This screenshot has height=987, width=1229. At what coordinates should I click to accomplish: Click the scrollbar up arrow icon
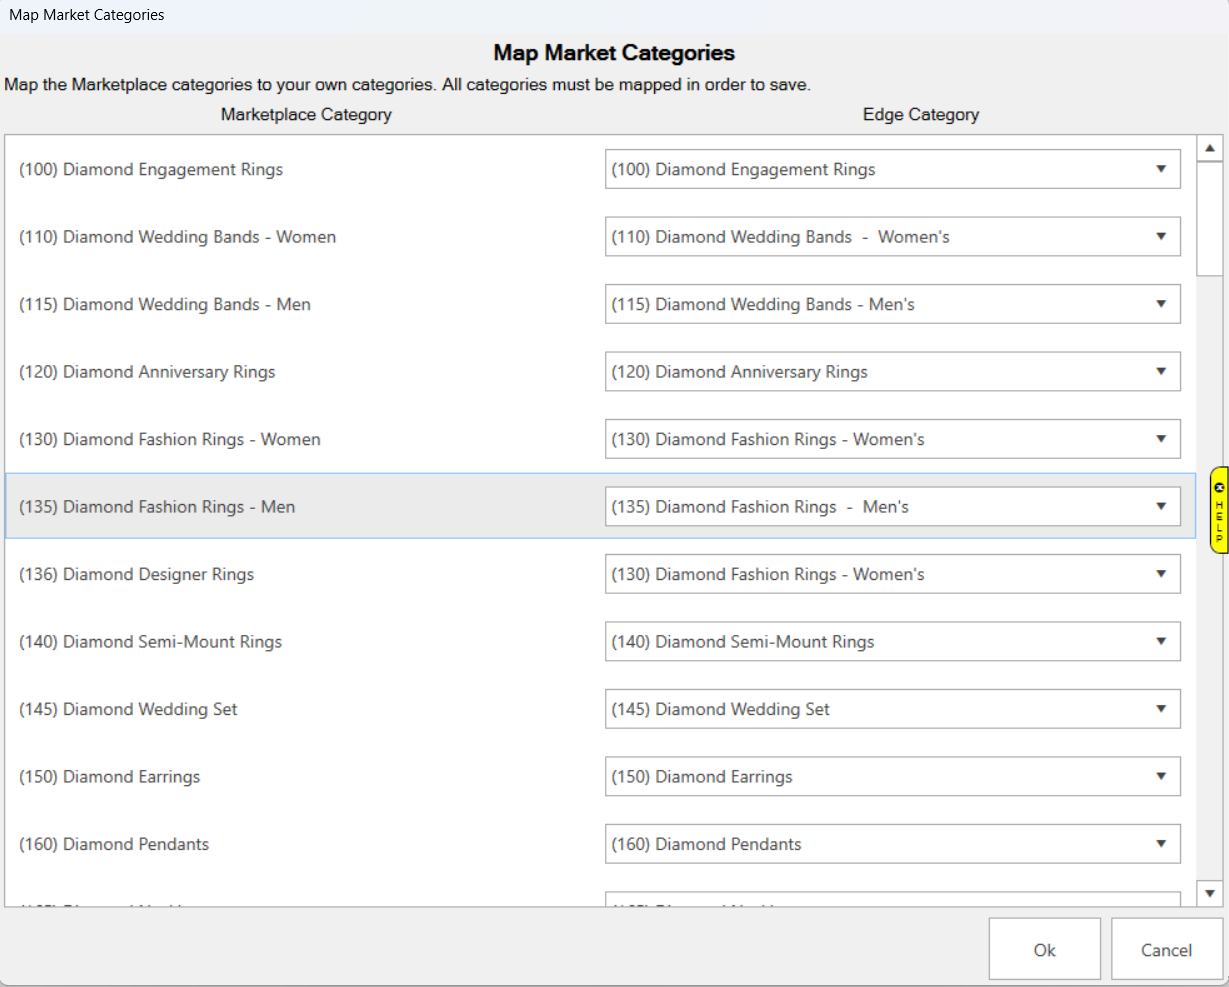(1210, 146)
